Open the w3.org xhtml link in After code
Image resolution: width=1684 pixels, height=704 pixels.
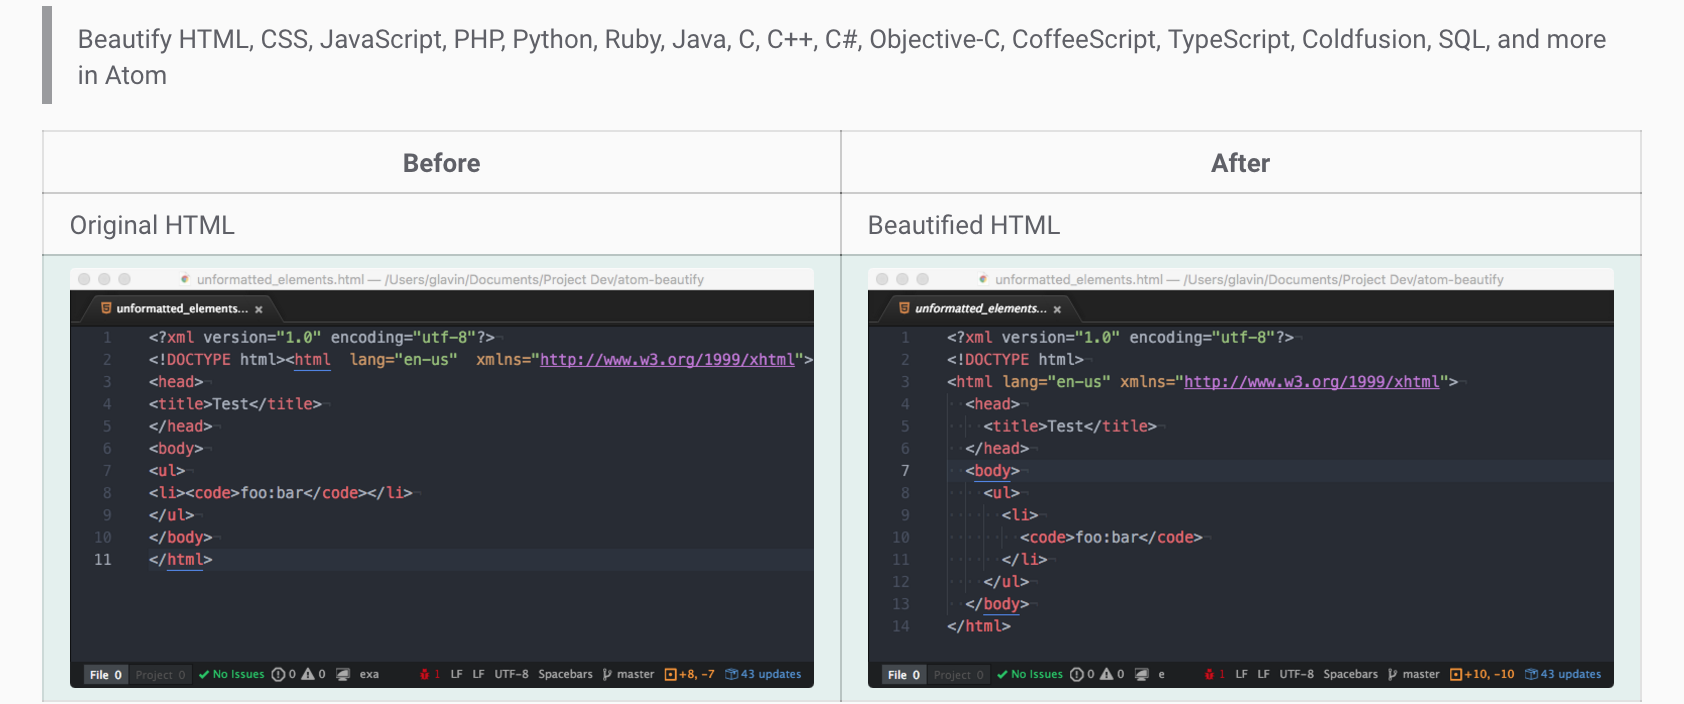click(1311, 382)
